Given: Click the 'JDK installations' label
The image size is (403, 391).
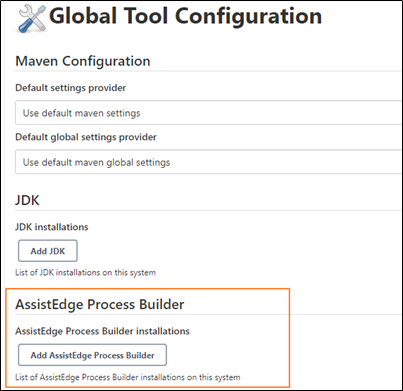Looking at the screenshot, I should click(52, 227).
